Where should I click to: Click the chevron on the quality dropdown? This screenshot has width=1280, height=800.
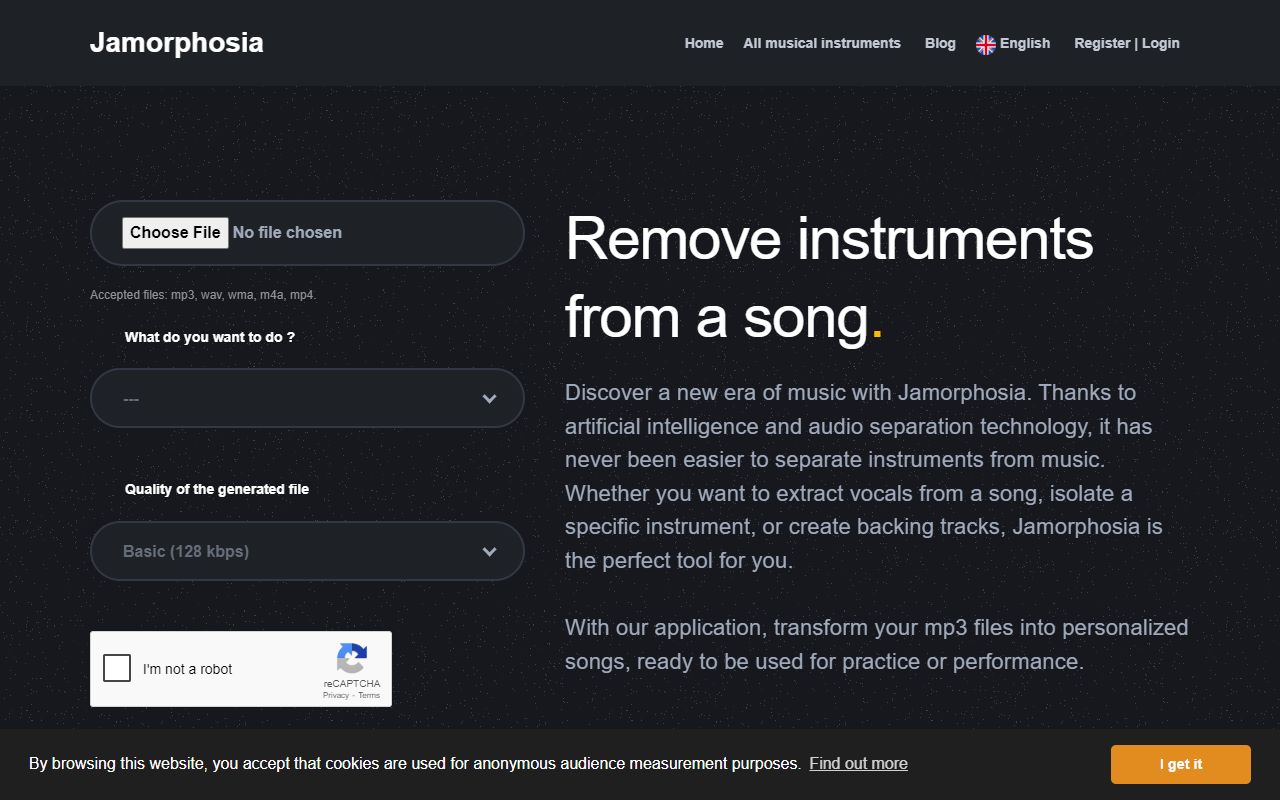(x=489, y=551)
